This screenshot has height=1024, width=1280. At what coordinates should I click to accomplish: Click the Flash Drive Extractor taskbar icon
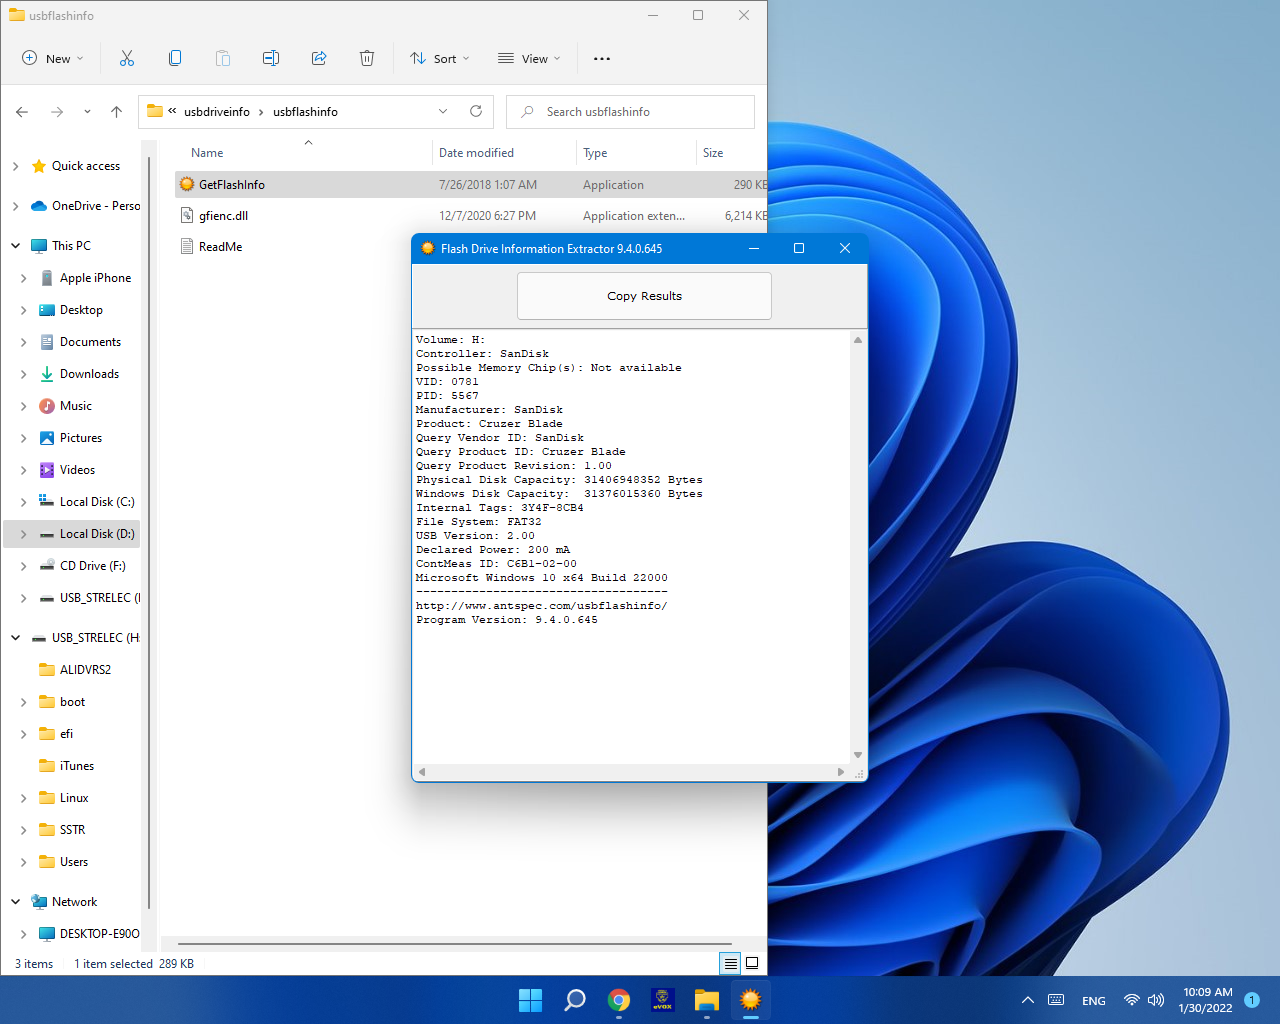[x=750, y=1000]
